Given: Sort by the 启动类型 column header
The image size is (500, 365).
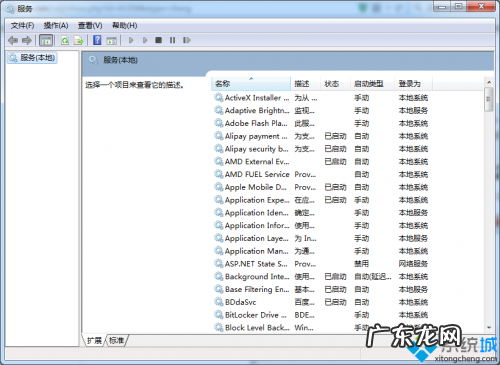Looking at the screenshot, I should click(x=372, y=84).
